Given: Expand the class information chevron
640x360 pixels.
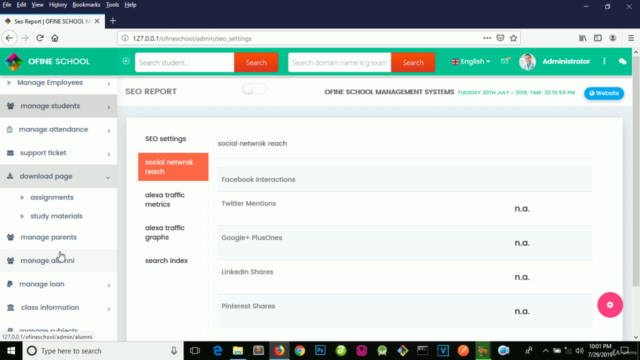Looking at the screenshot, I should tap(109, 309).
